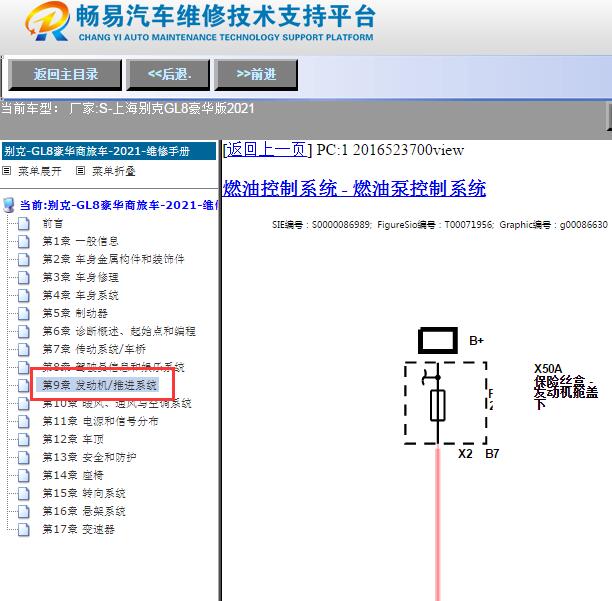Open 第14章 座椅
The image size is (612, 601).
click(73, 475)
